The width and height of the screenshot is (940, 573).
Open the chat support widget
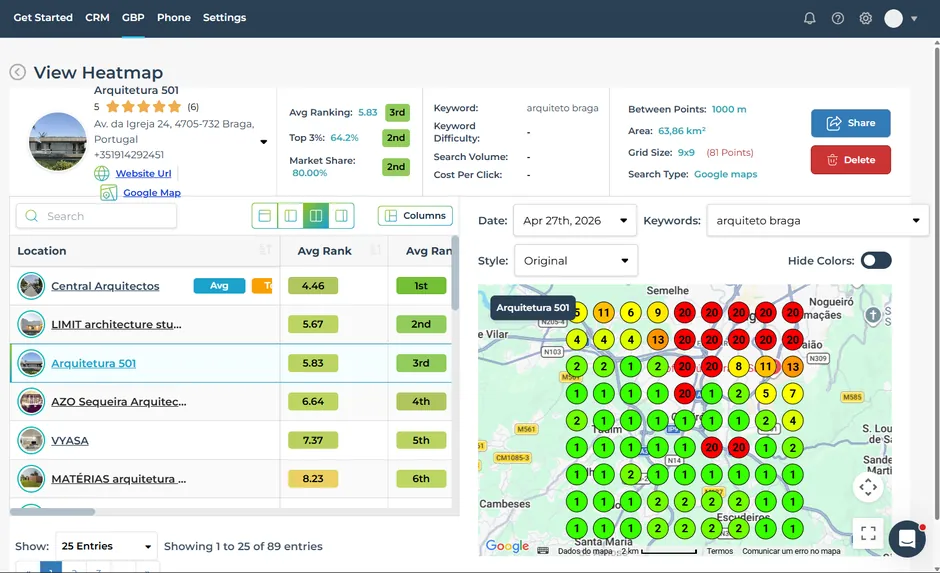(907, 539)
